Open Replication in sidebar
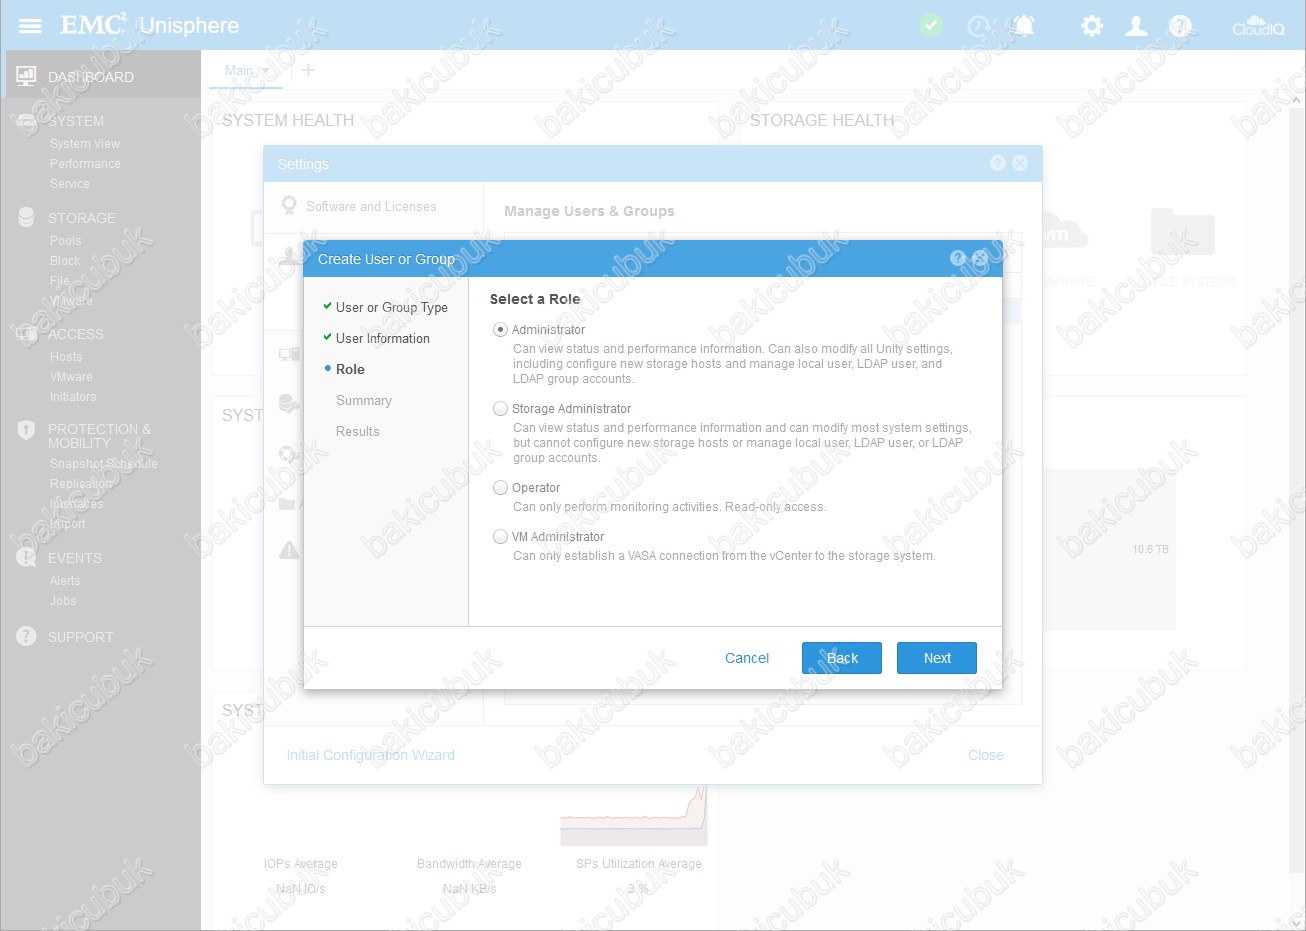 coord(81,484)
